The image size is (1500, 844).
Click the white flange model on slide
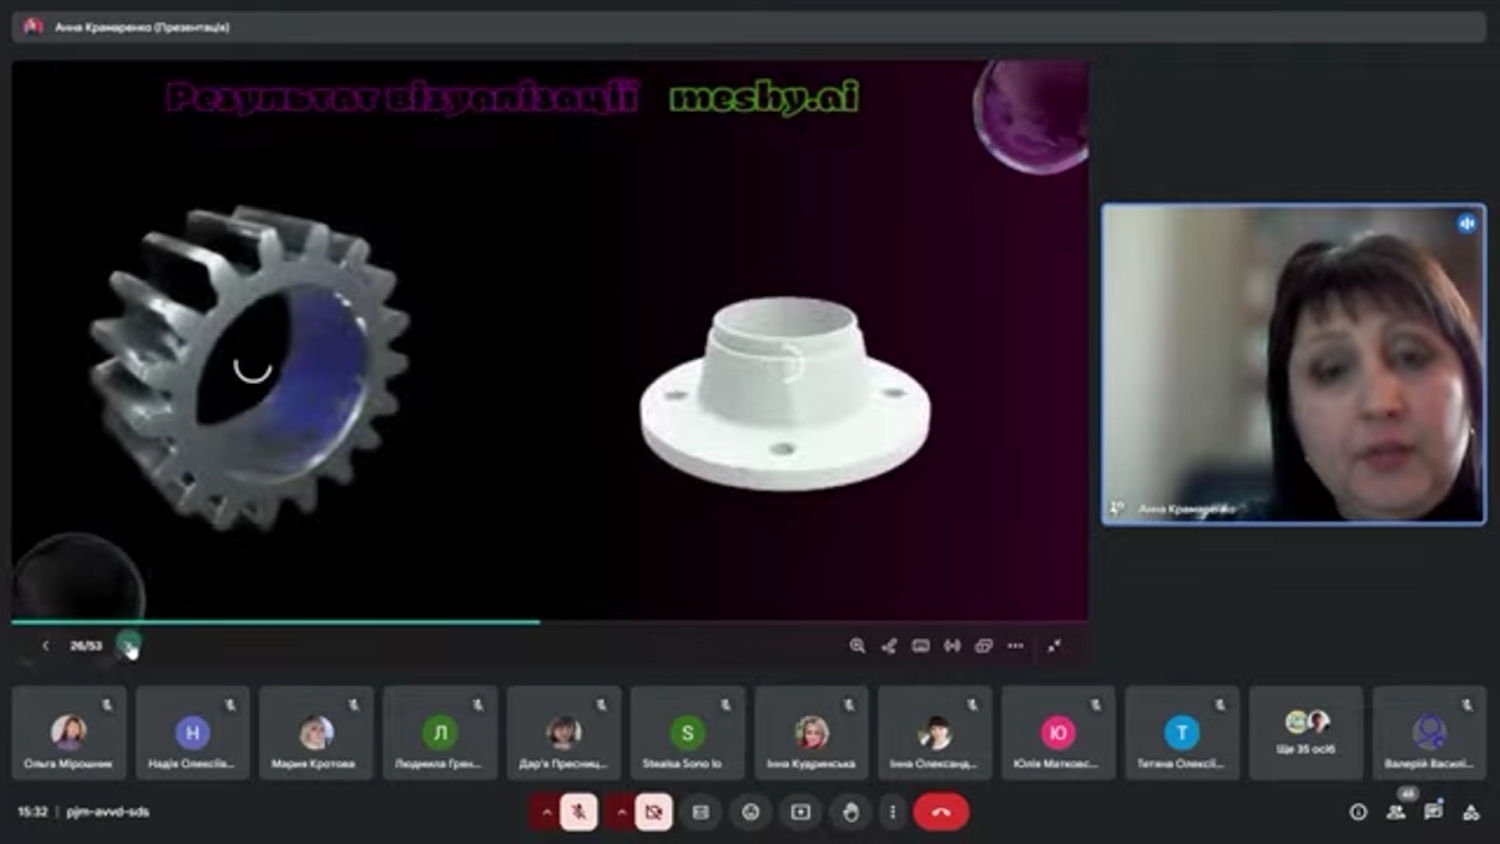(x=785, y=393)
